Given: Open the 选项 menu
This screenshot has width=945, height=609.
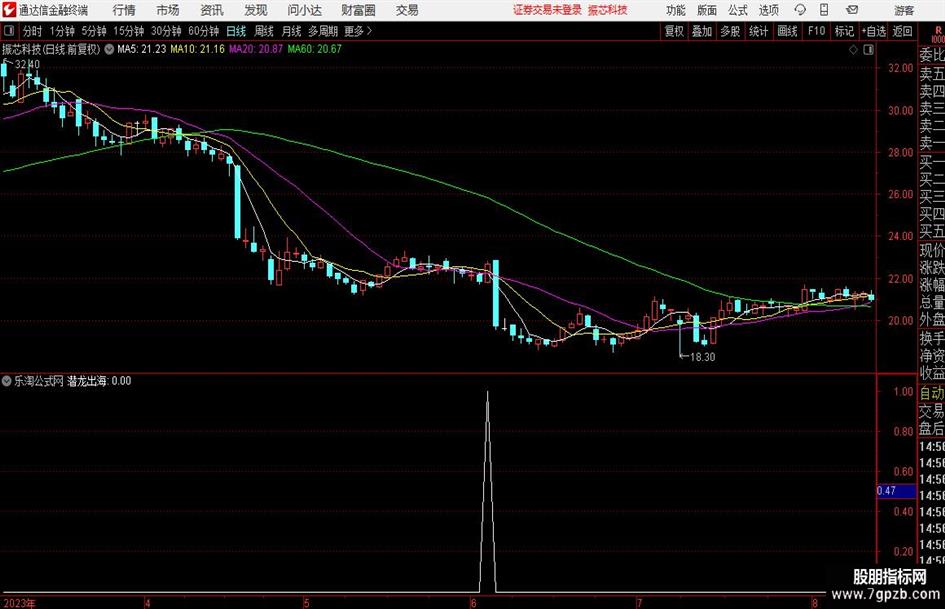Looking at the screenshot, I should click(768, 10).
